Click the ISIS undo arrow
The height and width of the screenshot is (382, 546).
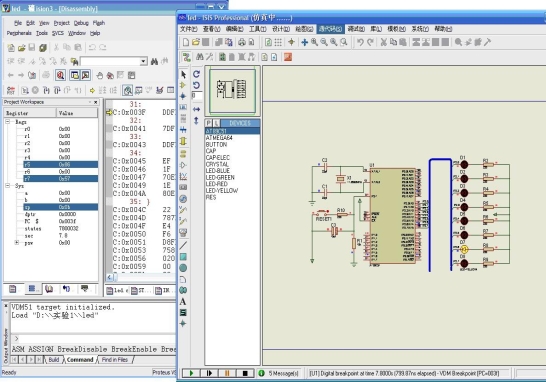point(360,42)
